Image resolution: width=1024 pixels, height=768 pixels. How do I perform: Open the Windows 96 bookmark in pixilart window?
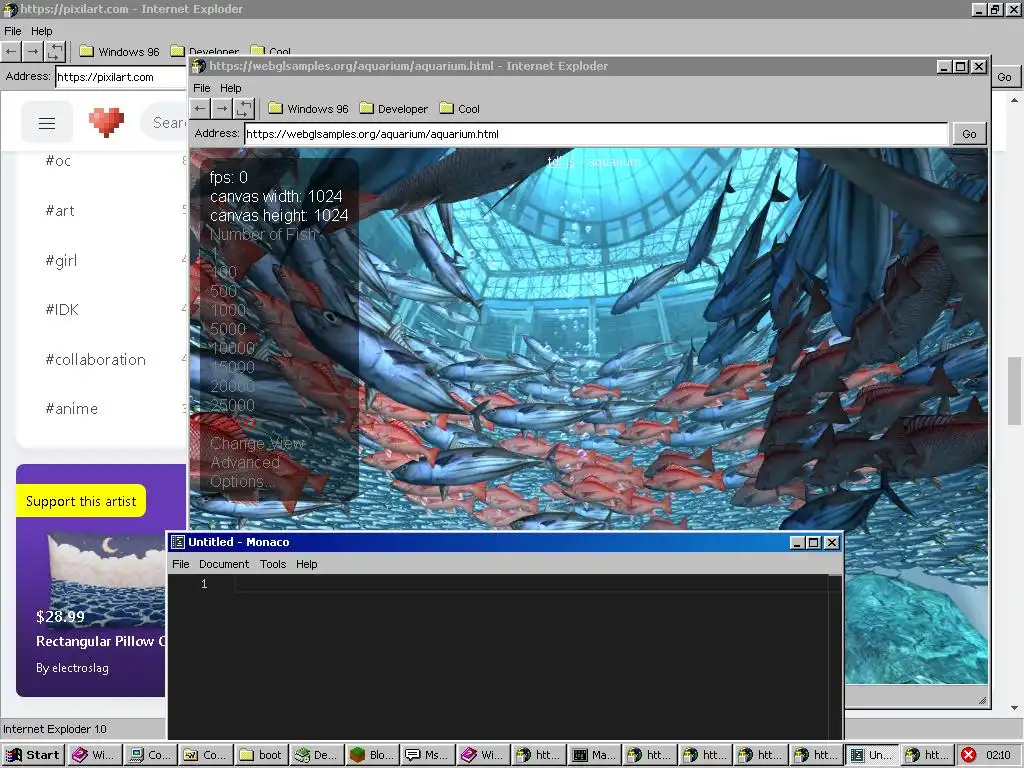pyautogui.click(x=119, y=52)
